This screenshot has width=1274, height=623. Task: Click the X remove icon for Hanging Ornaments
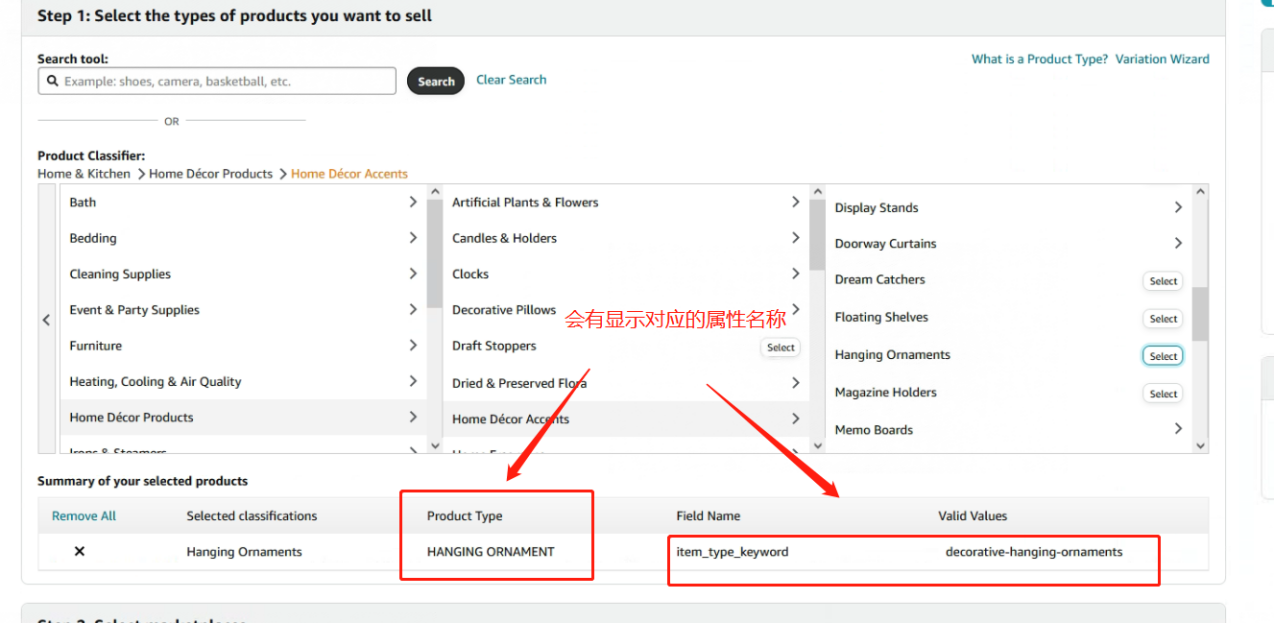(79, 551)
